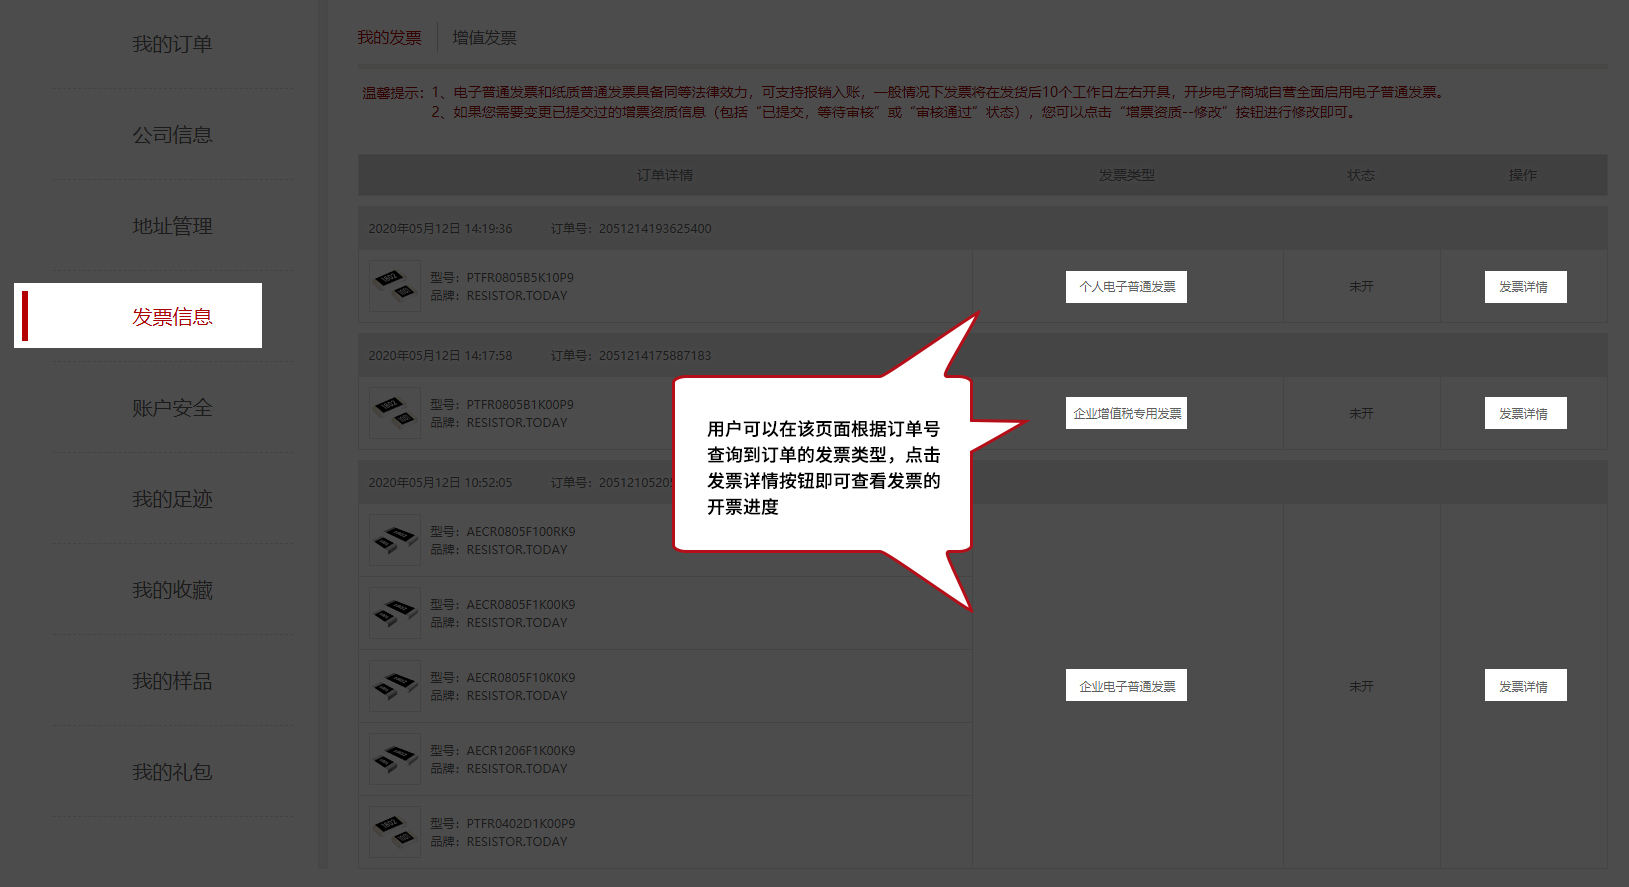Viewport: 1629px width, 887px height.
Task: Open the AECR0805F100RK9 resistor thumbnail
Action: pyautogui.click(x=395, y=540)
